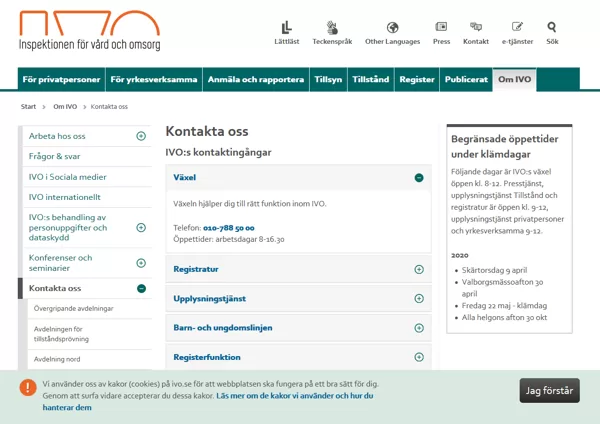Open the Register menu item
600x424 pixels.
417,80
